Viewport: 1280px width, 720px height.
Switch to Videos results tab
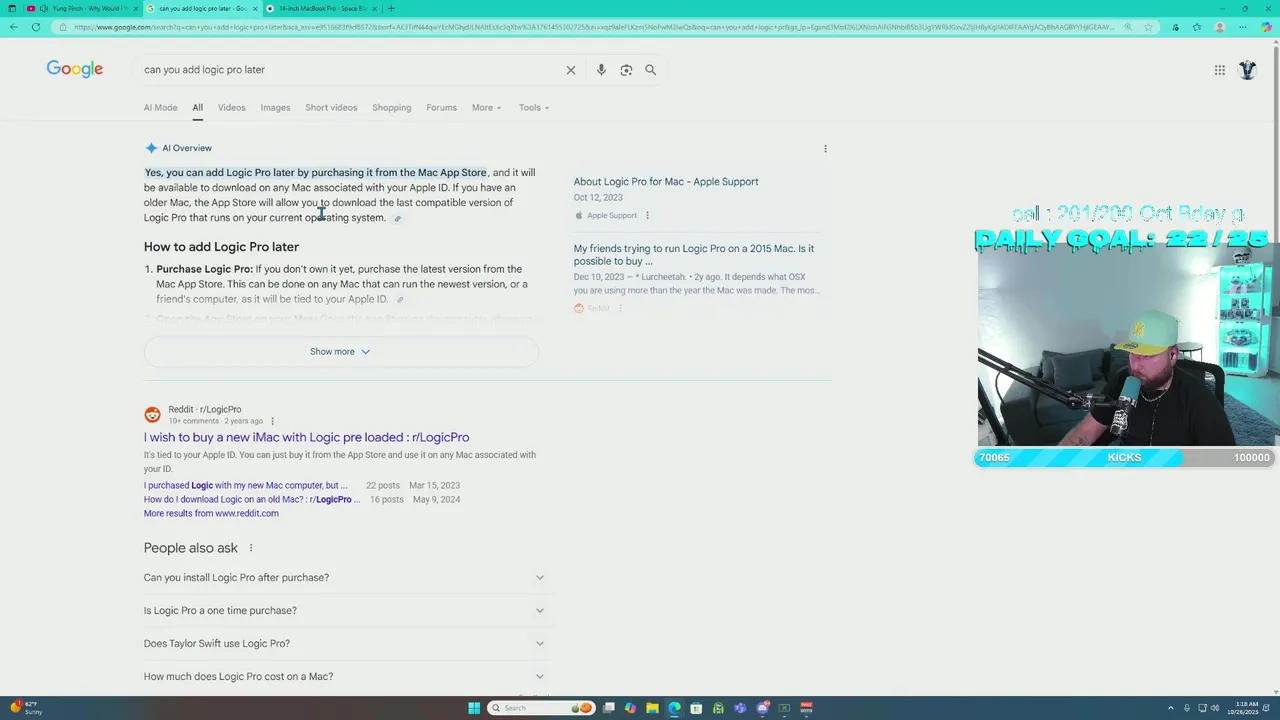tap(231, 108)
